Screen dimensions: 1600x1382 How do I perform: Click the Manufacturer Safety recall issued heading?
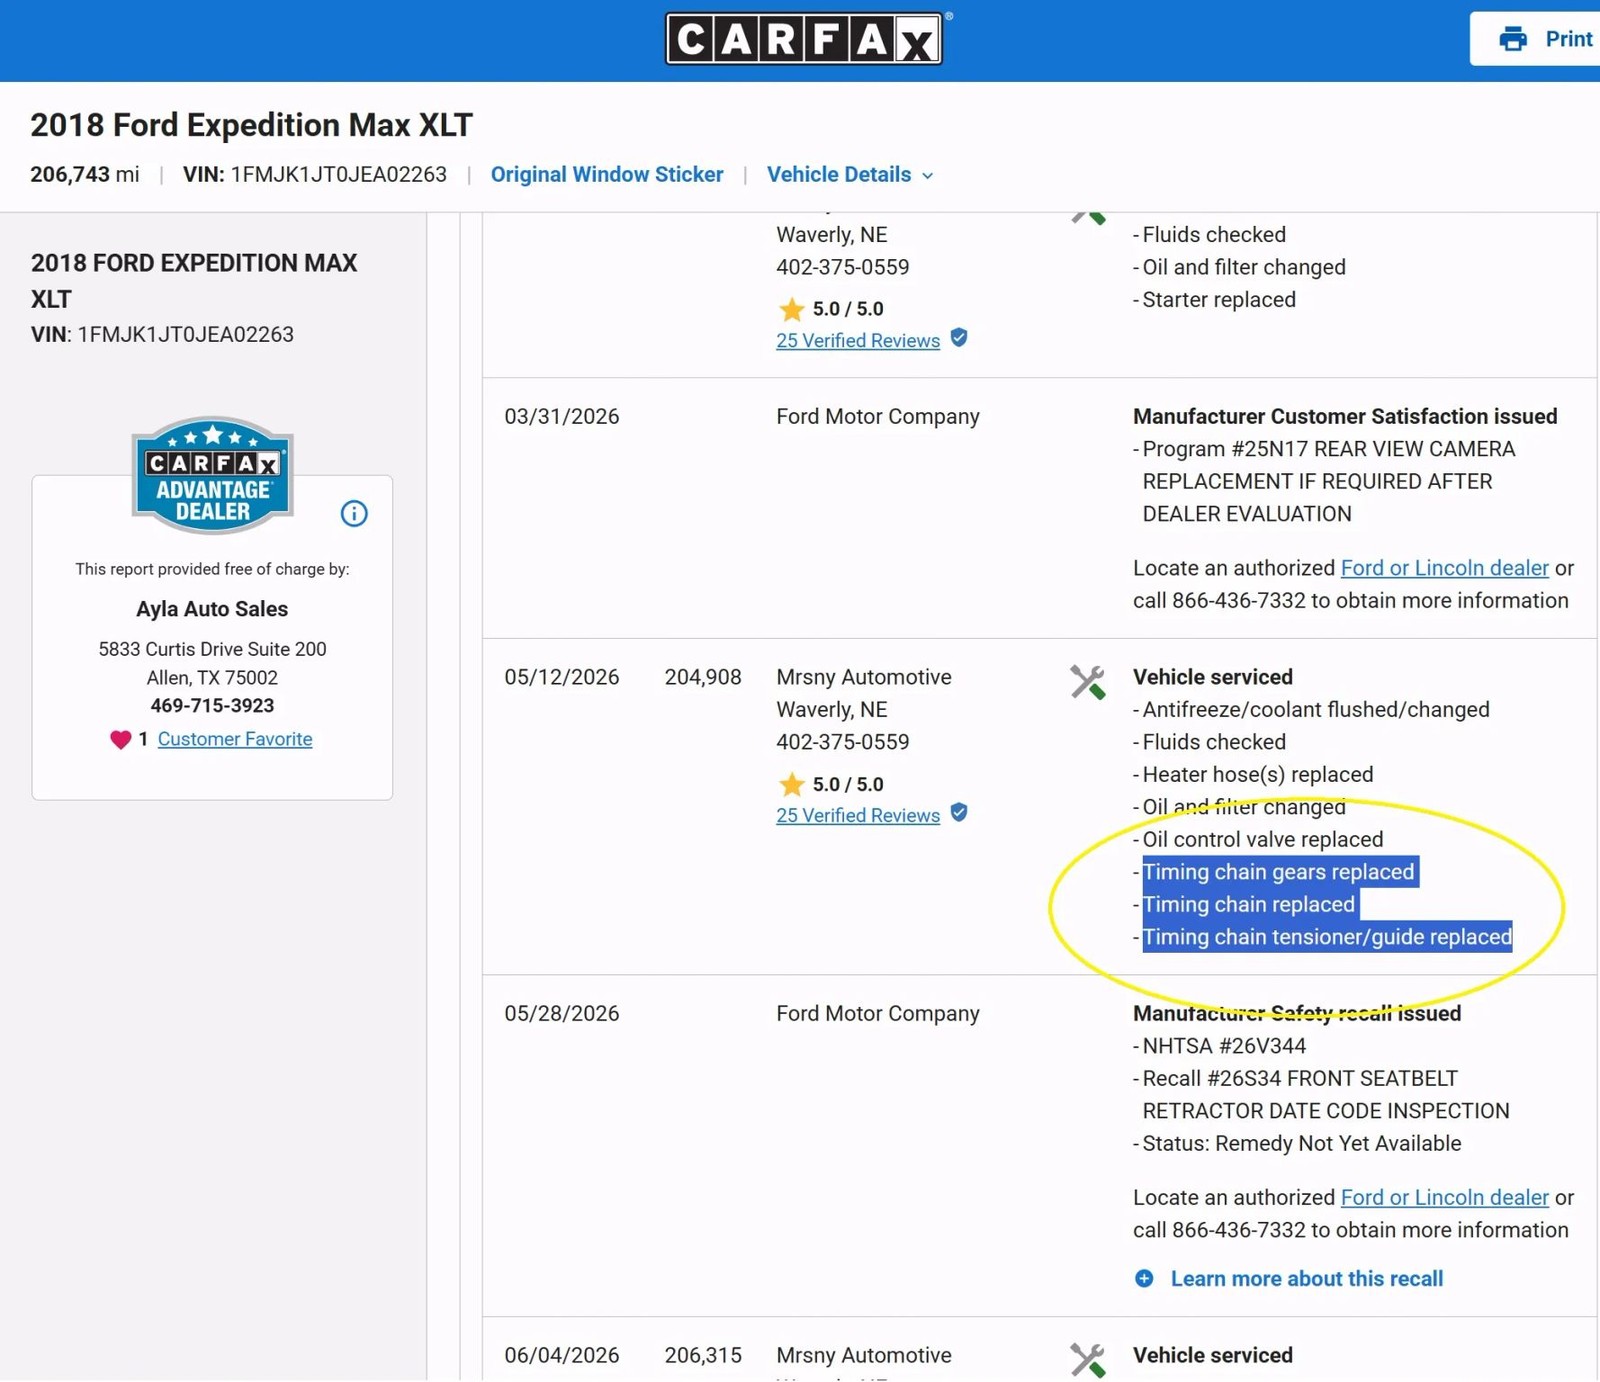(x=1297, y=1014)
